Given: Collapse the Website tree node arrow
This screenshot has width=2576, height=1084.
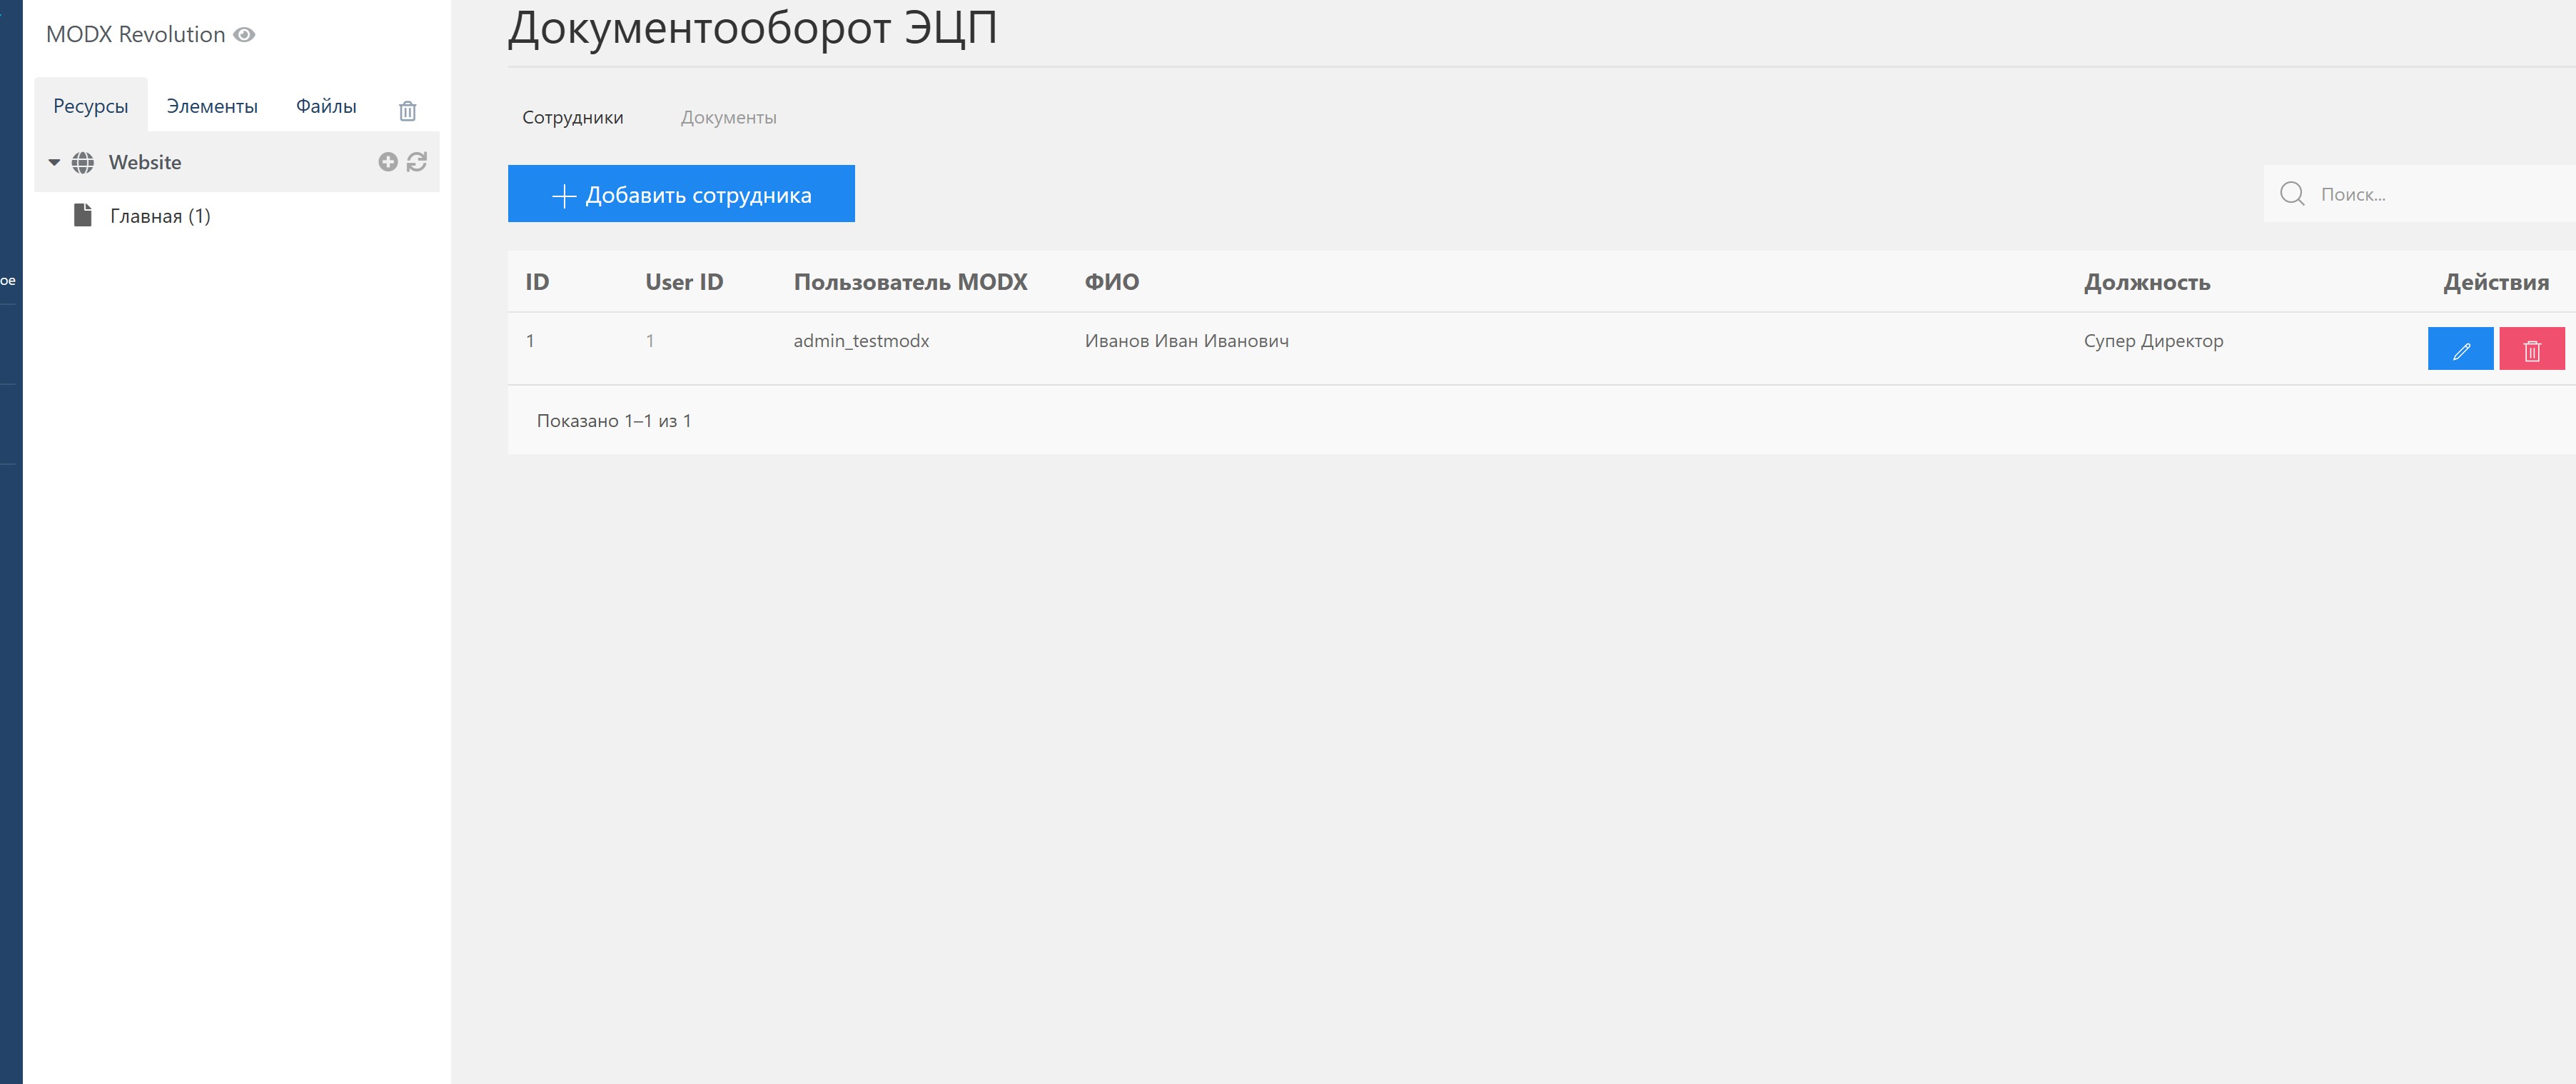Looking at the screenshot, I should (x=54, y=162).
